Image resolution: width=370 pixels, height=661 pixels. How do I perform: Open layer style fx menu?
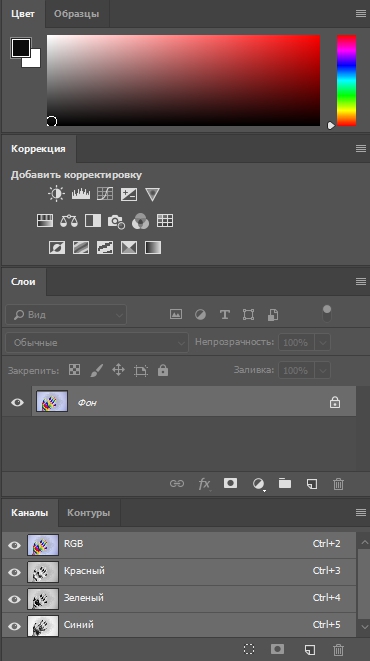204,484
